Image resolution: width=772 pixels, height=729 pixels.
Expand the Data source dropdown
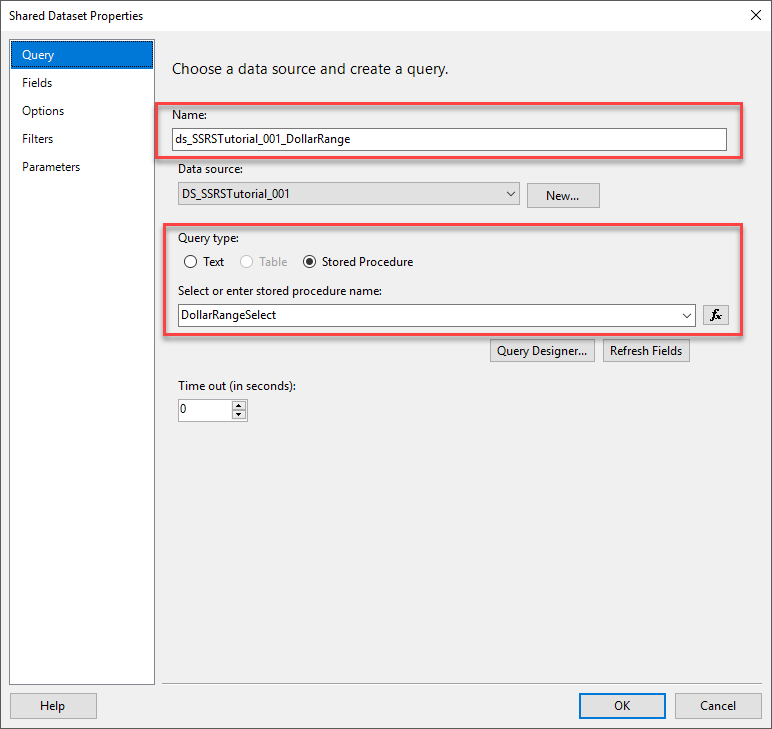pos(511,194)
